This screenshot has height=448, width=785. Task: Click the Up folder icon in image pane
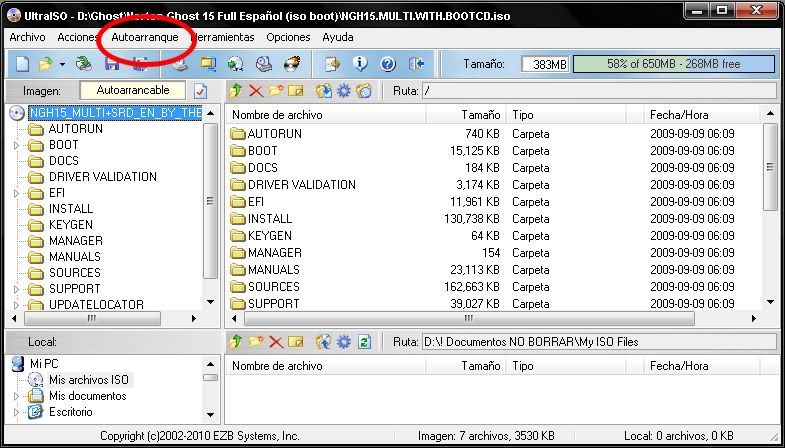236,91
